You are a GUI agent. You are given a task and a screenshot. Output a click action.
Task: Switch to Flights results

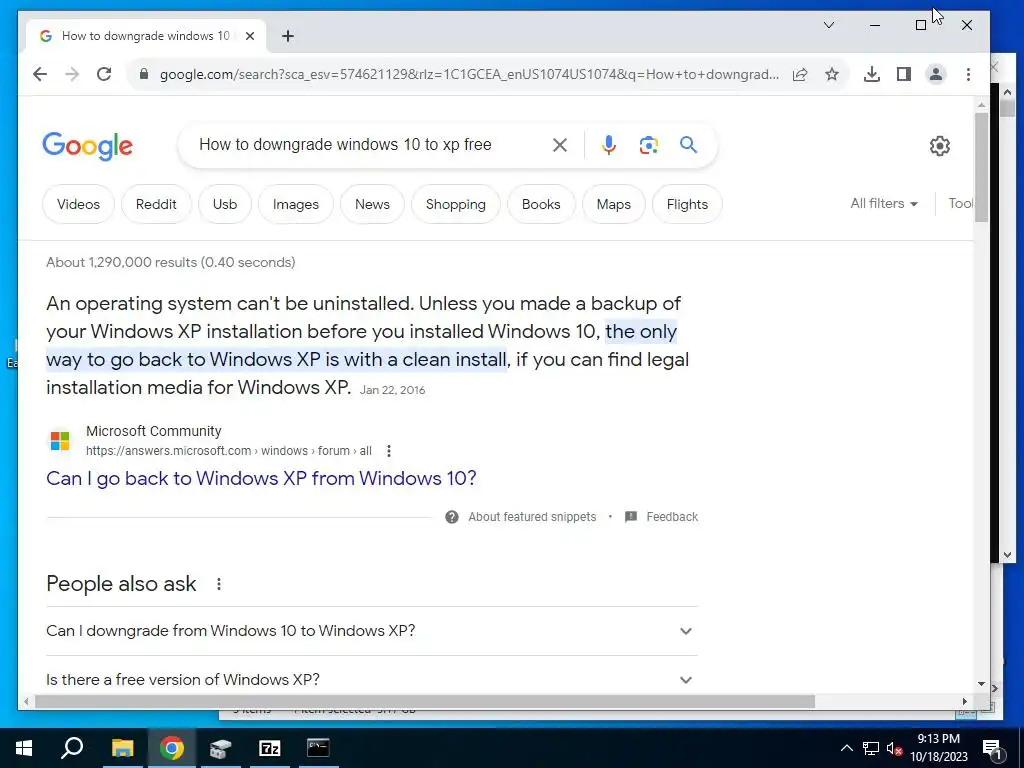point(687,204)
